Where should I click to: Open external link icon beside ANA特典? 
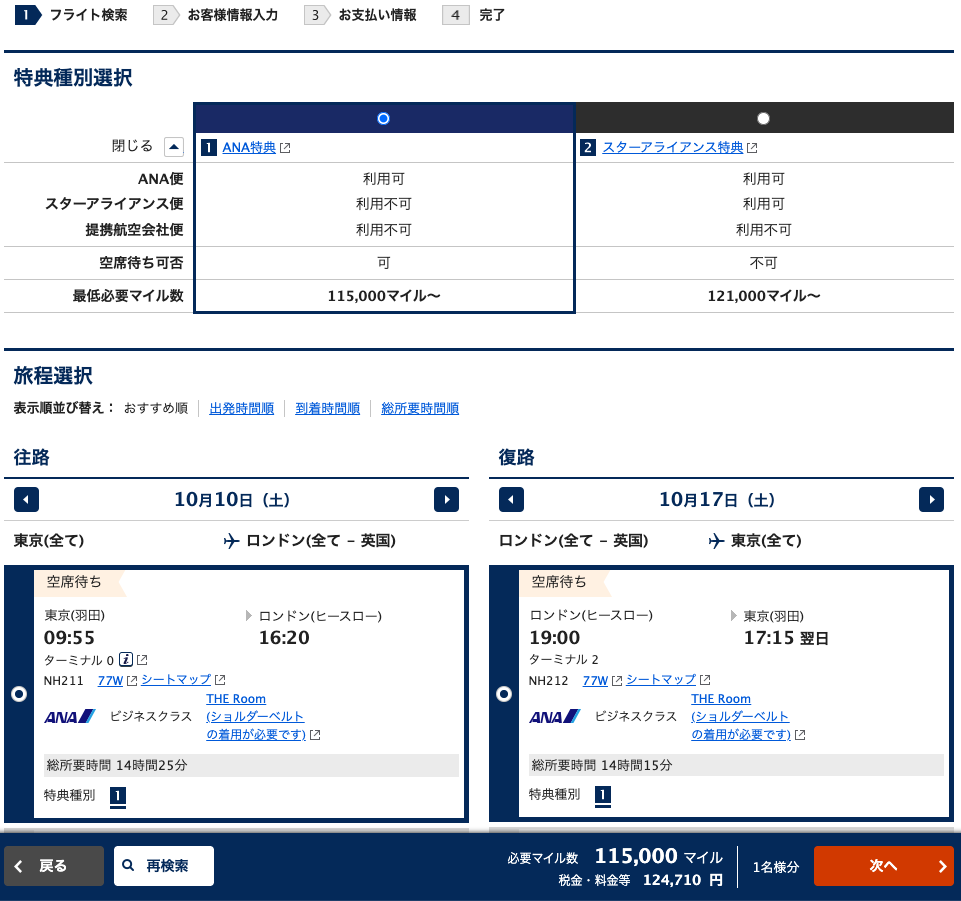pyautogui.click(x=285, y=148)
